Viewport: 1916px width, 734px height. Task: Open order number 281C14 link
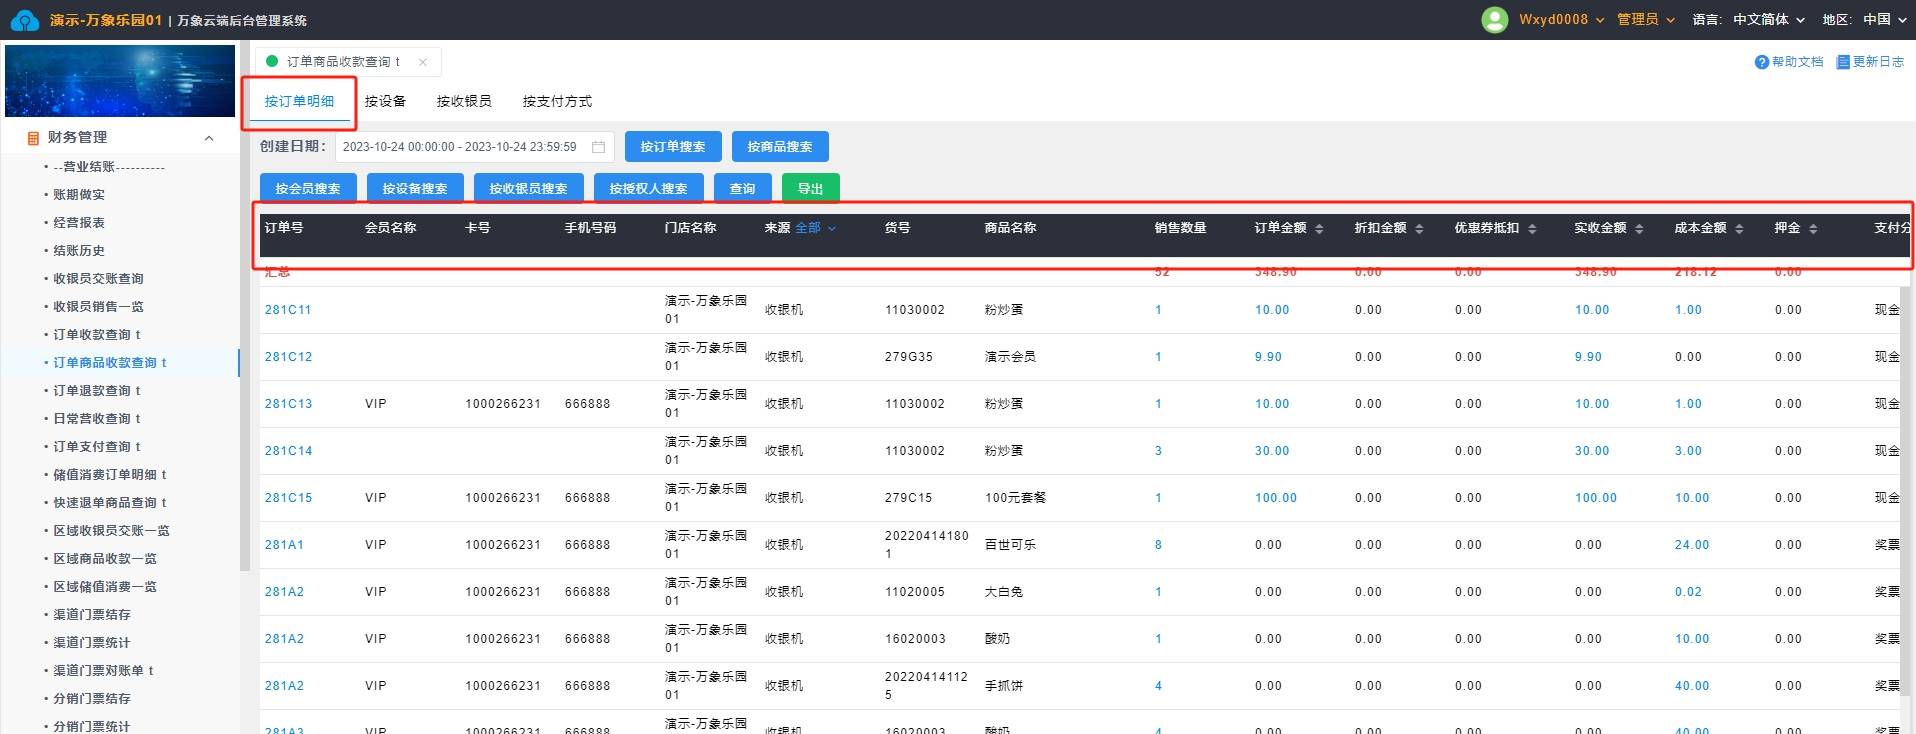288,451
